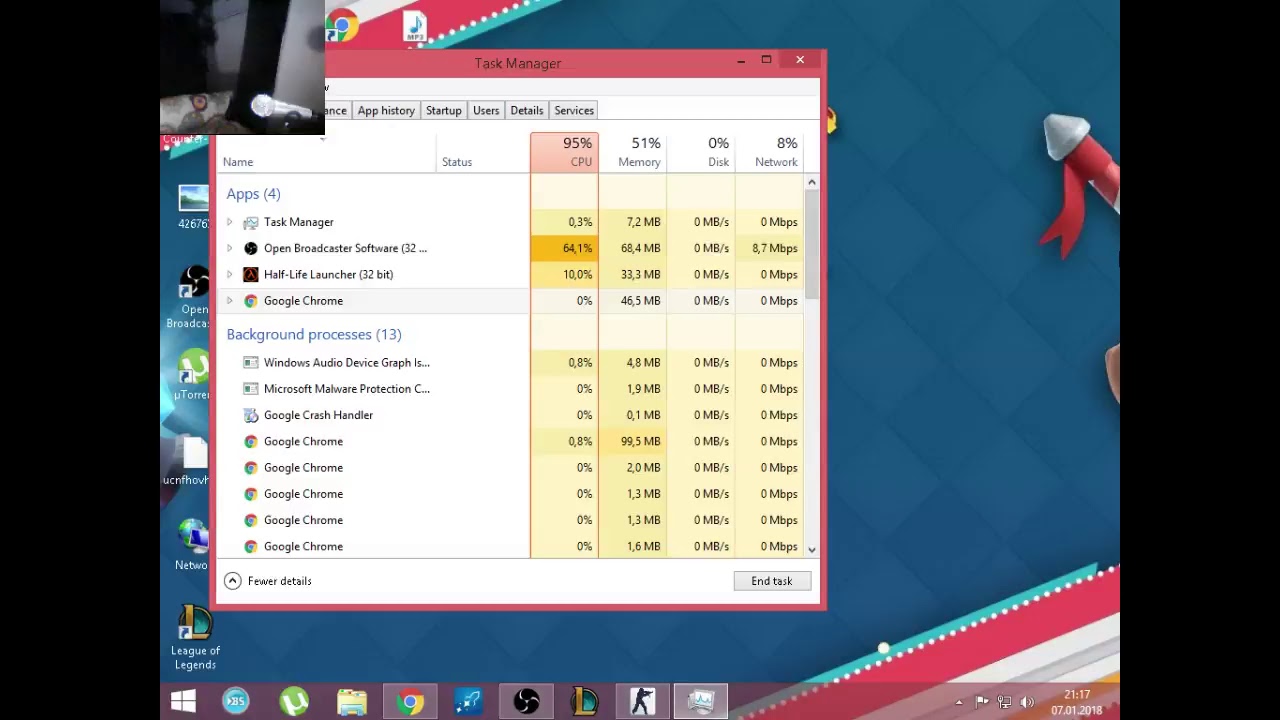Click the Apps (4) group heading

[x=254, y=194]
